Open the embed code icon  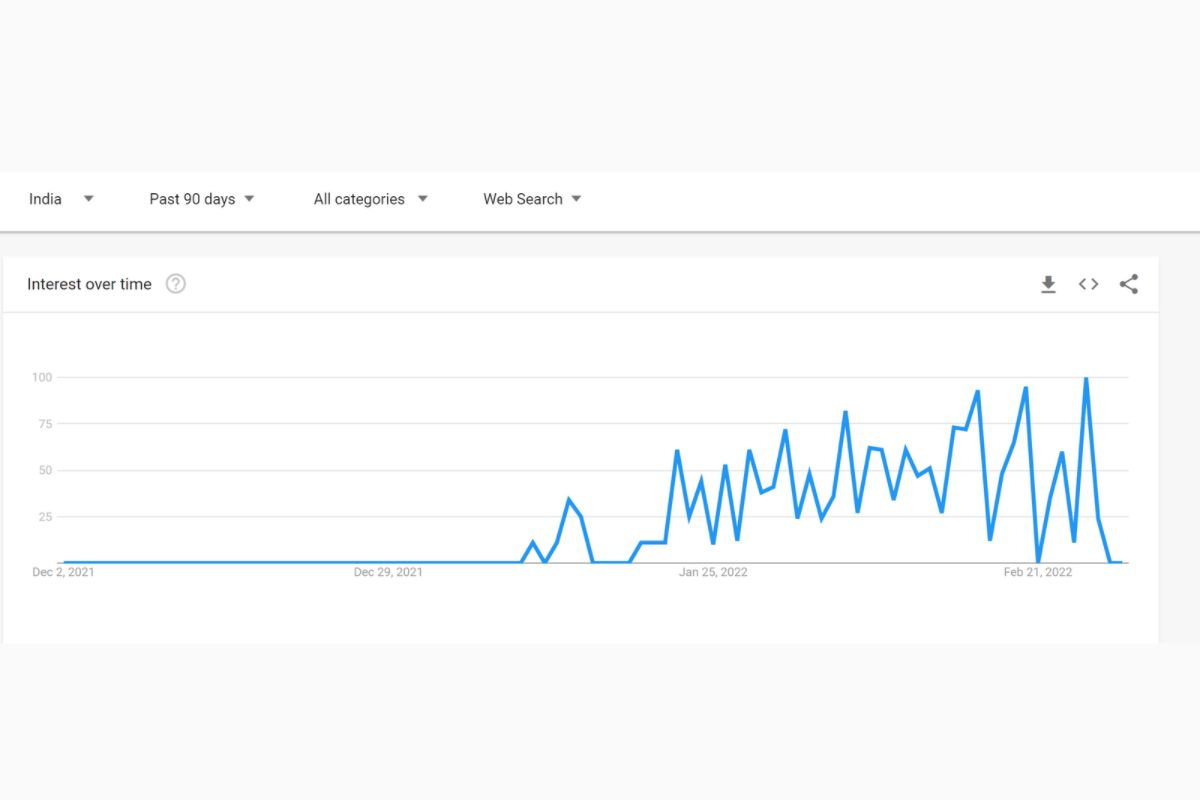[x=1088, y=285]
